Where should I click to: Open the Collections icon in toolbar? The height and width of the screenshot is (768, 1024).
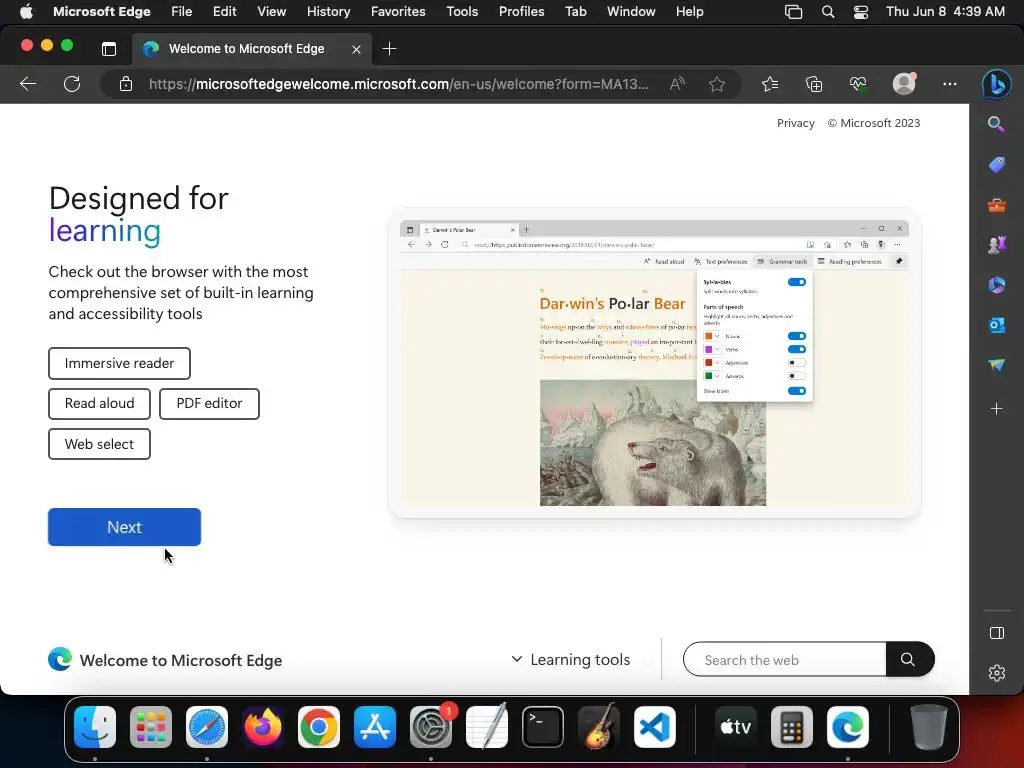coord(814,84)
